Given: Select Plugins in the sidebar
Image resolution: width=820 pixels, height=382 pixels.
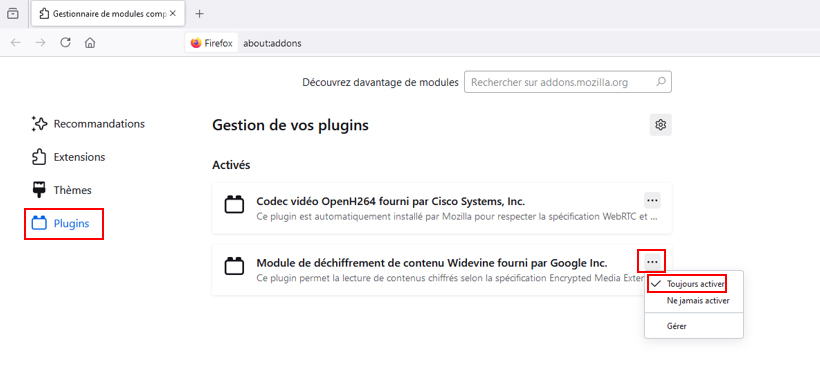Looking at the screenshot, I should click(61, 223).
